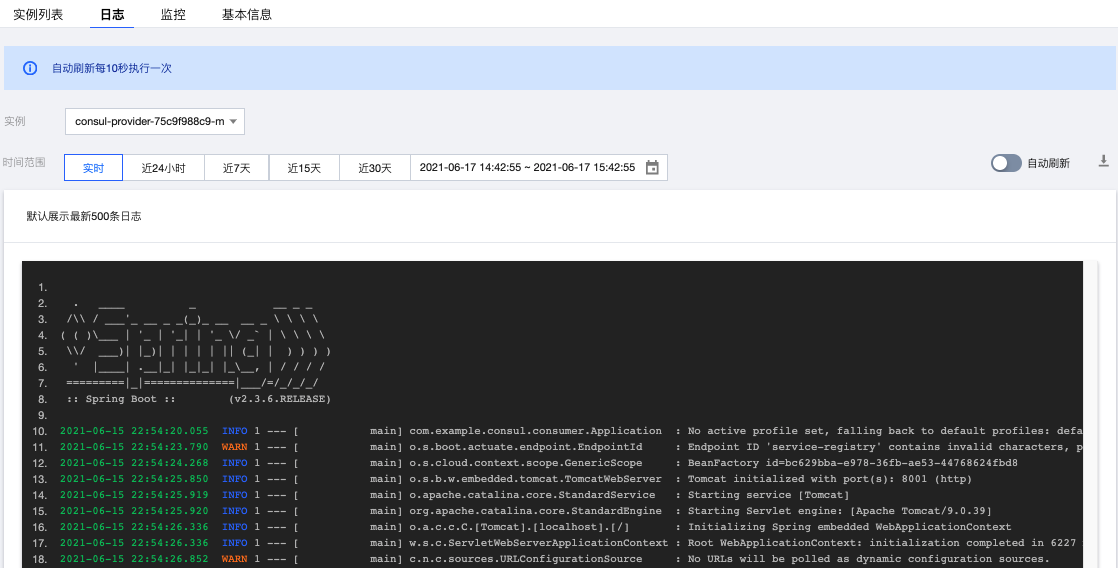Screen dimensions: 1118x568
Task: Choose the 近7天 time range
Action: pyautogui.click(x=236, y=168)
